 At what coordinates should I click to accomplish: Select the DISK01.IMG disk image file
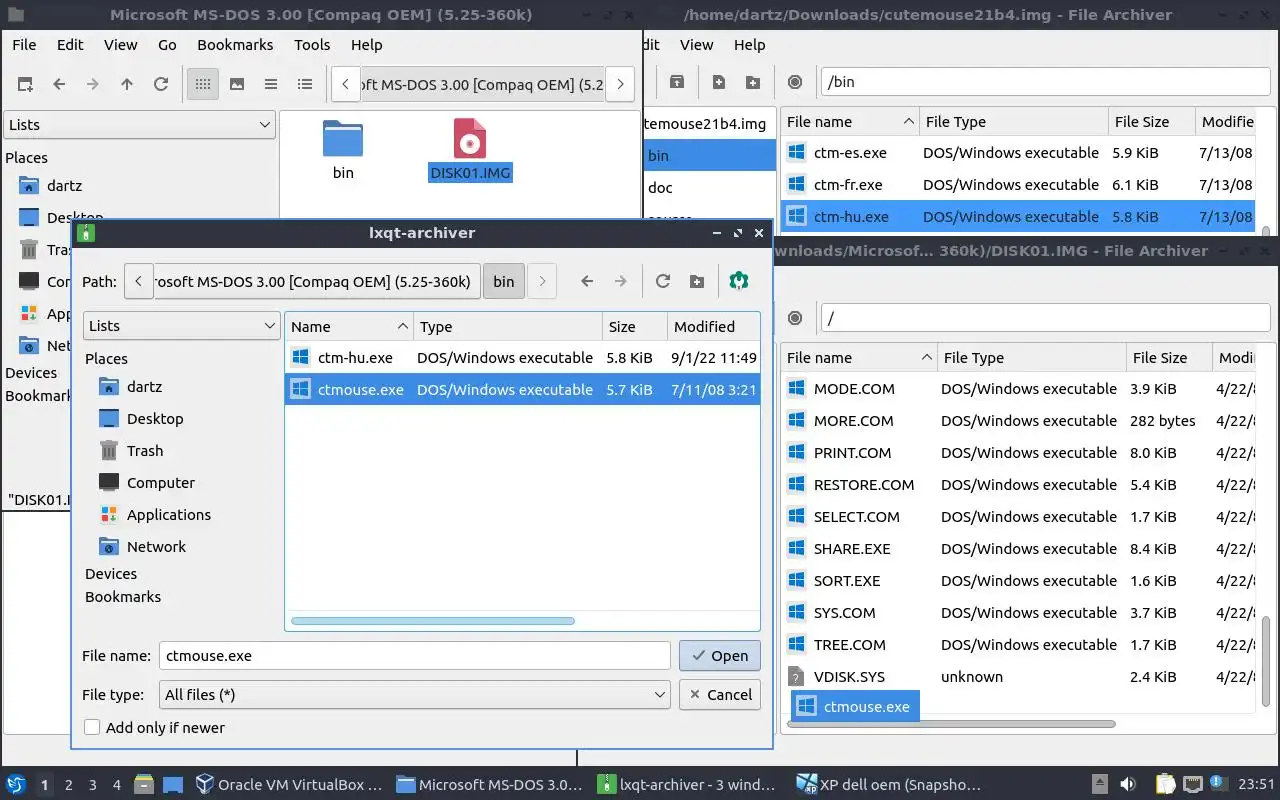point(470,150)
